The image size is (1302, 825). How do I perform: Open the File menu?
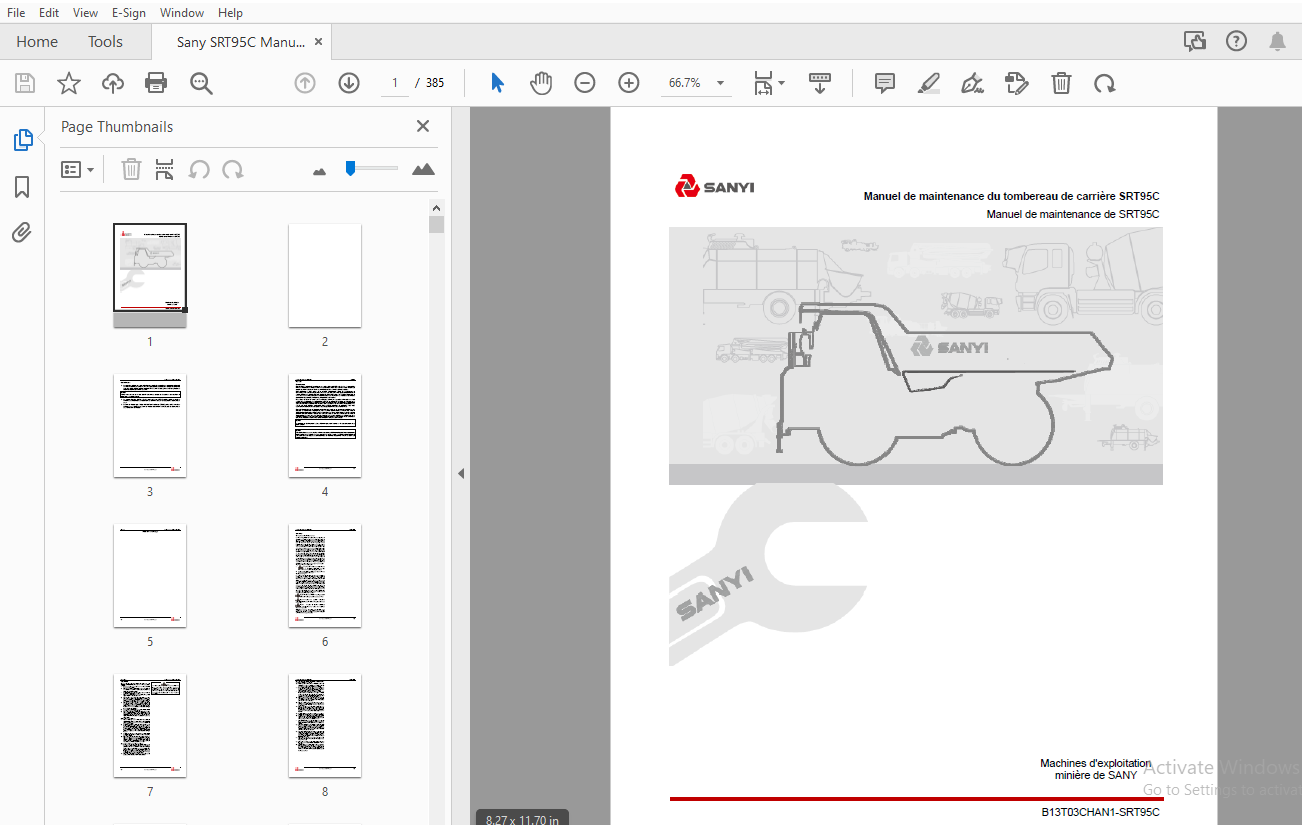pos(16,12)
